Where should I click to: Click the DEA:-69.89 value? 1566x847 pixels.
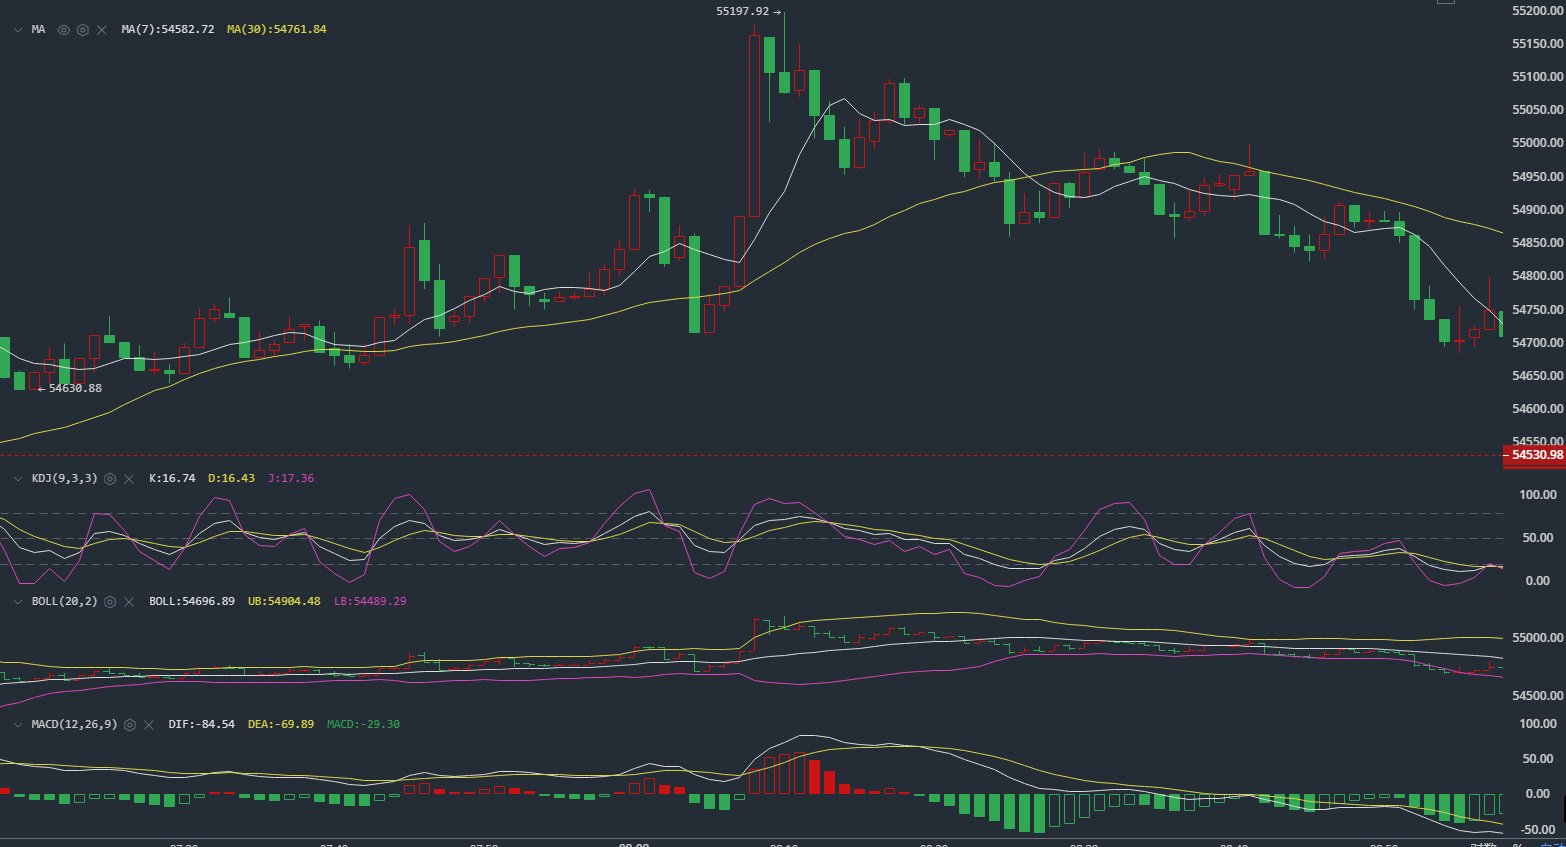click(x=281, y=725)
